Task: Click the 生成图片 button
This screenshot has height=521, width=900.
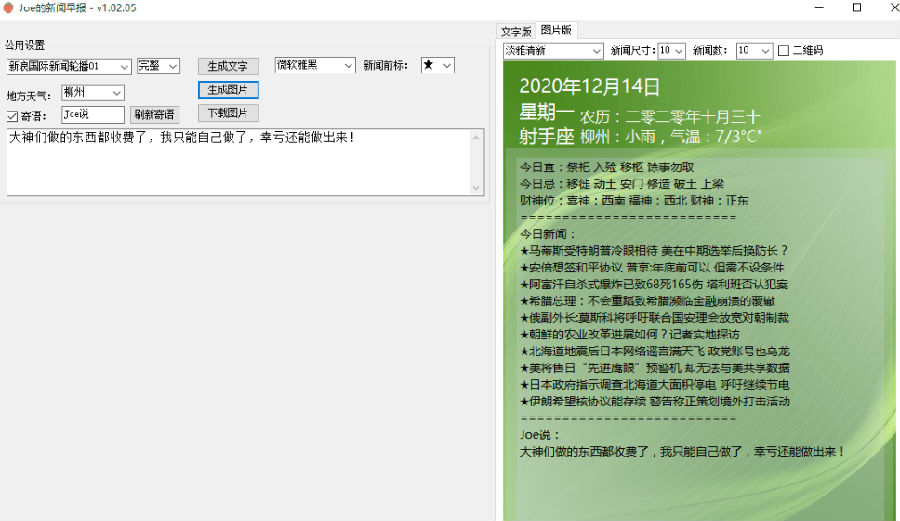Action: point(228,90)
